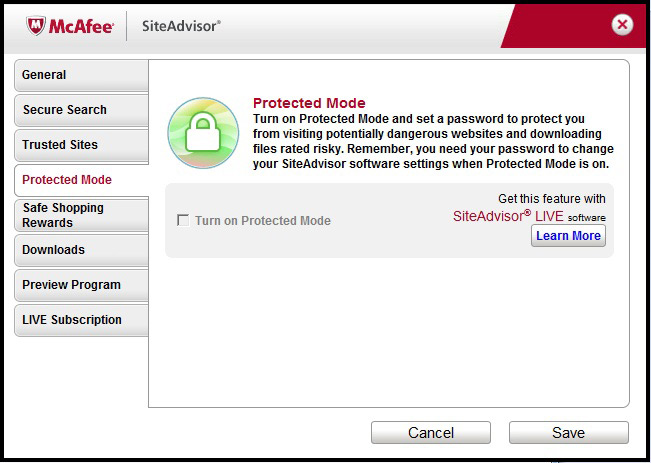
Task: Enable the Turn on Protected Mode checkbox
Action: [x=183, y=220]
